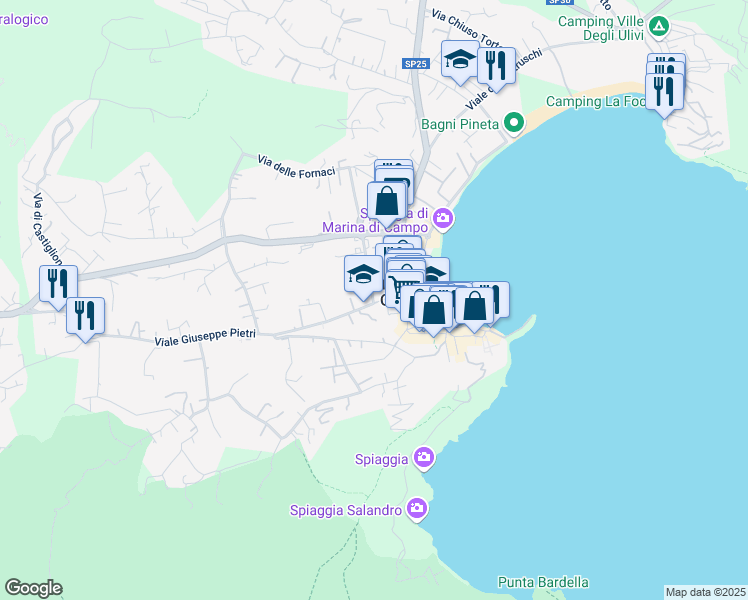Click the Spiaggia camera marker
748x600 pixels.
424,458
